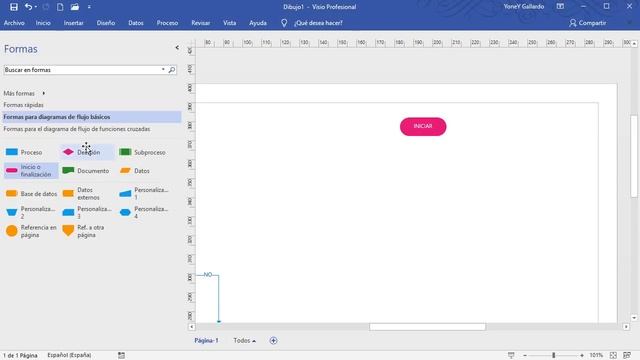
Task: Open the undo history dropdown arrow
Action: click(x=36, y=7)
